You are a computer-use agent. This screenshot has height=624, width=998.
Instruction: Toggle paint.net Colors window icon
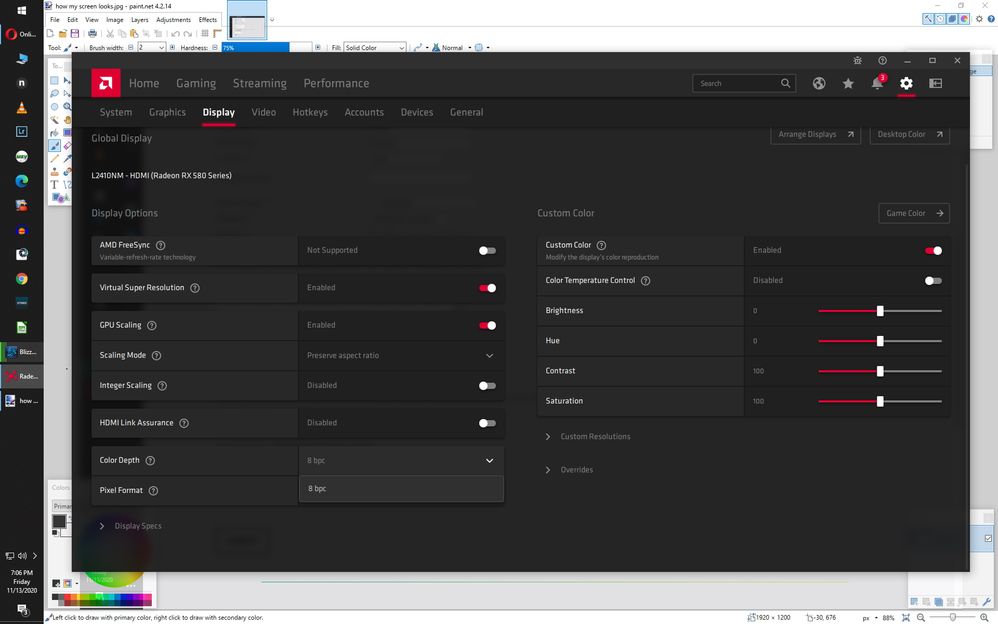point(964,19)
